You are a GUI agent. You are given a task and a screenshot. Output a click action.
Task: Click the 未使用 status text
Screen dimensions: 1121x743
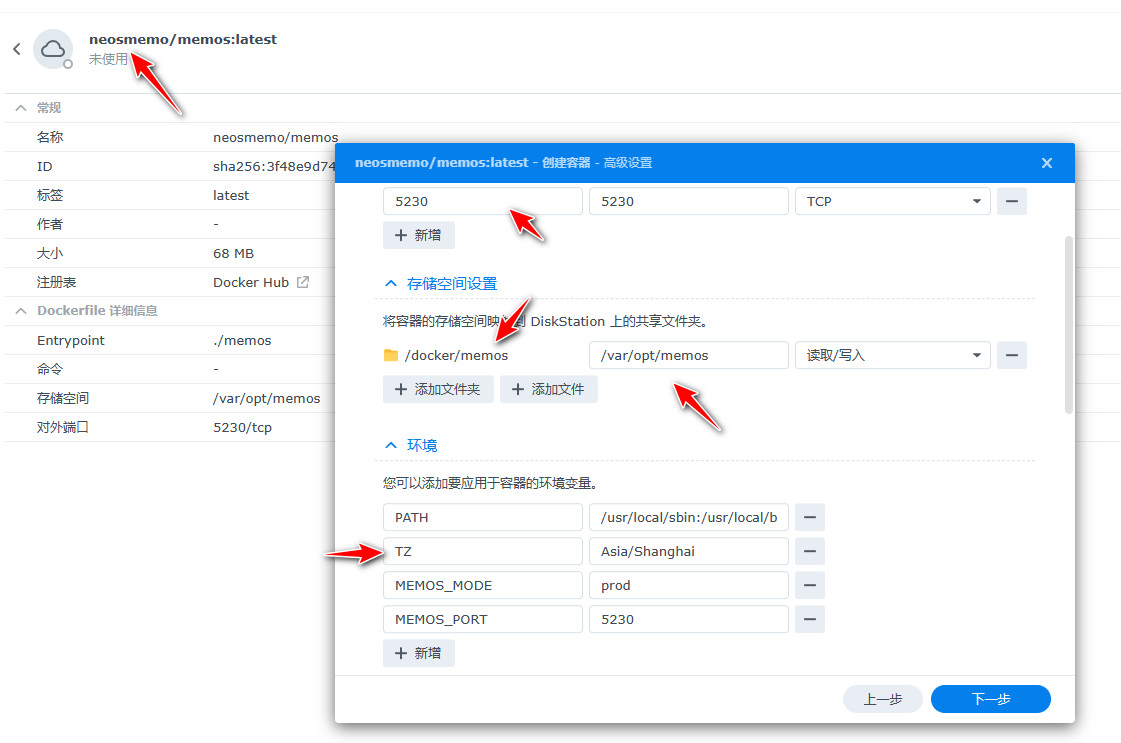(108, 59)
